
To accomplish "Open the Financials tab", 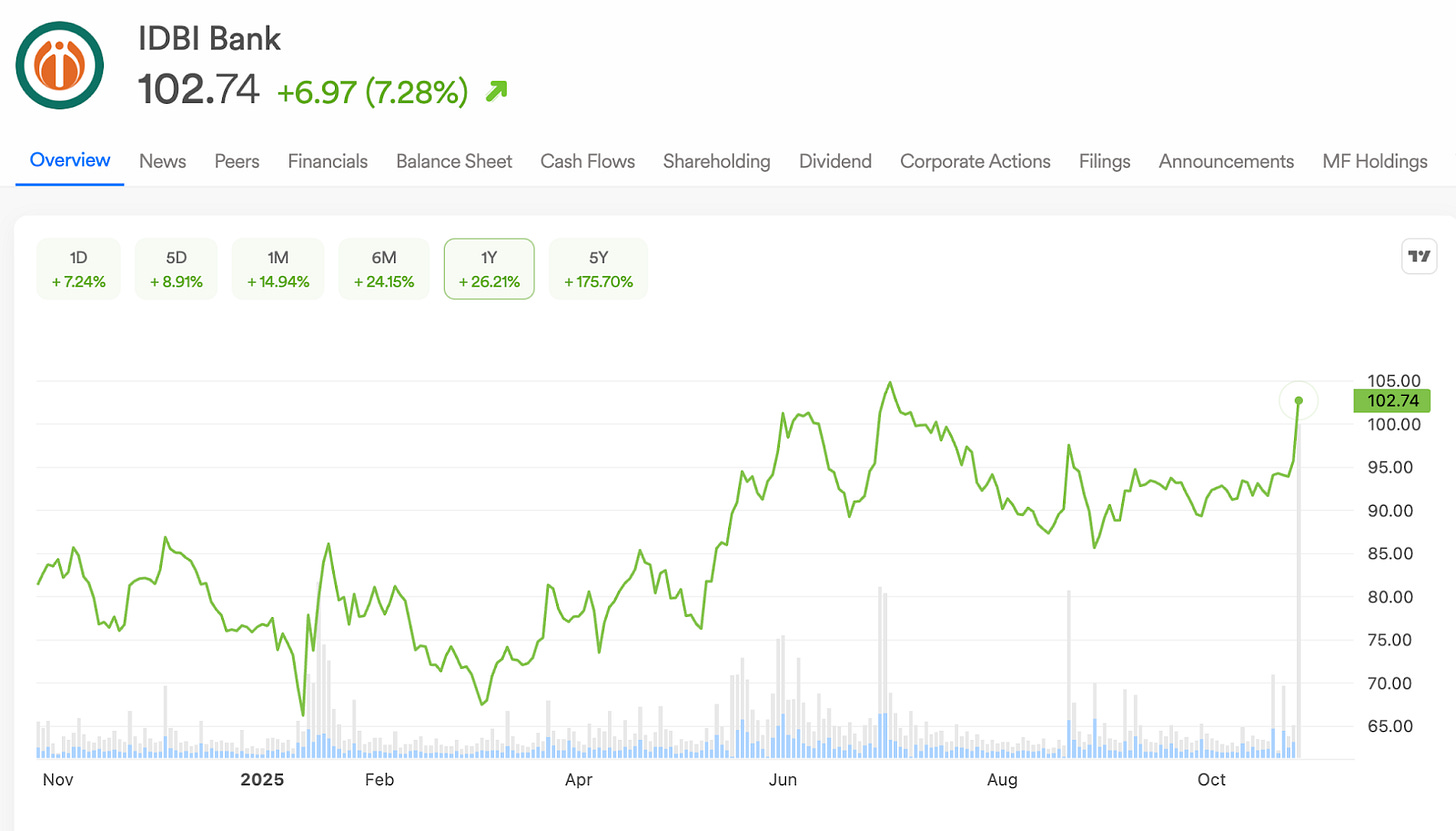I will coord(328,161).
